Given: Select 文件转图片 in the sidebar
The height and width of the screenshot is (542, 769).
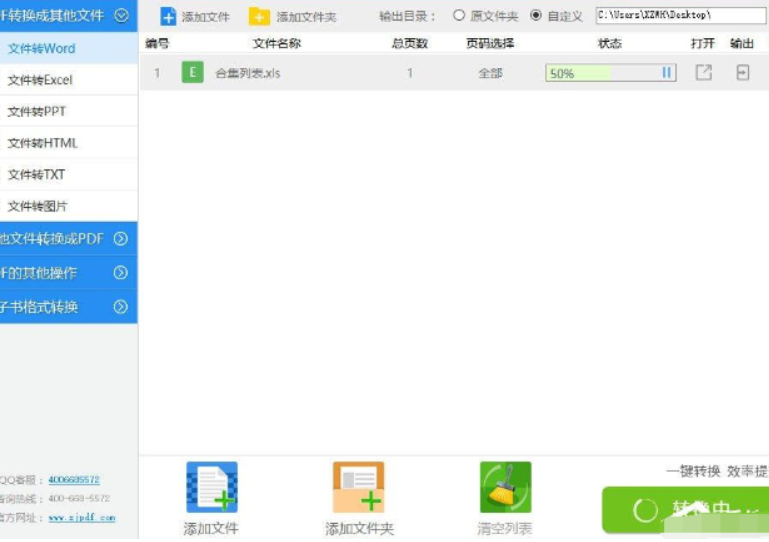Looking at the screenshot, I should (x=69, y=206).
